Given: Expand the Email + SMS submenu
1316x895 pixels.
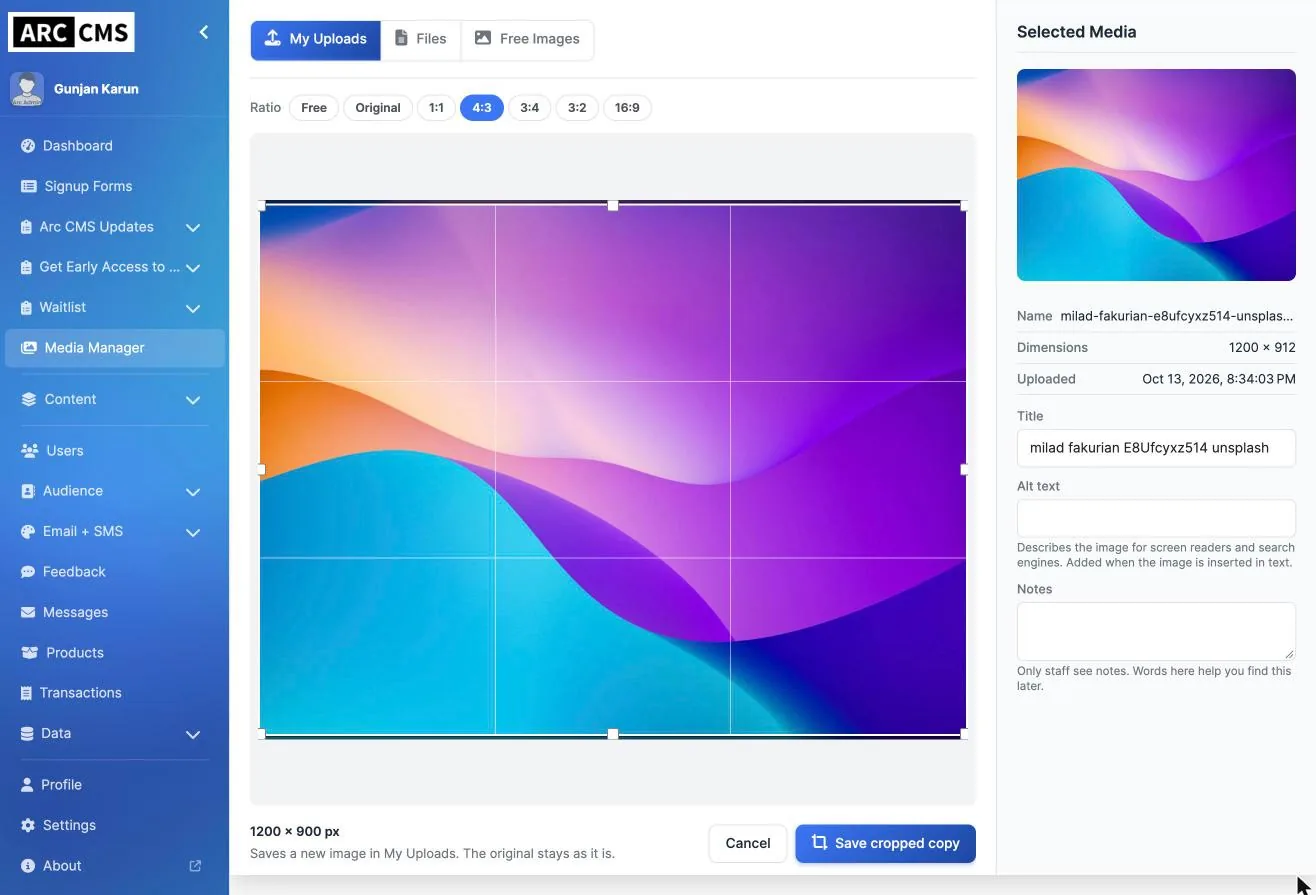Looking at the screenshot, I should coord(193,532).
